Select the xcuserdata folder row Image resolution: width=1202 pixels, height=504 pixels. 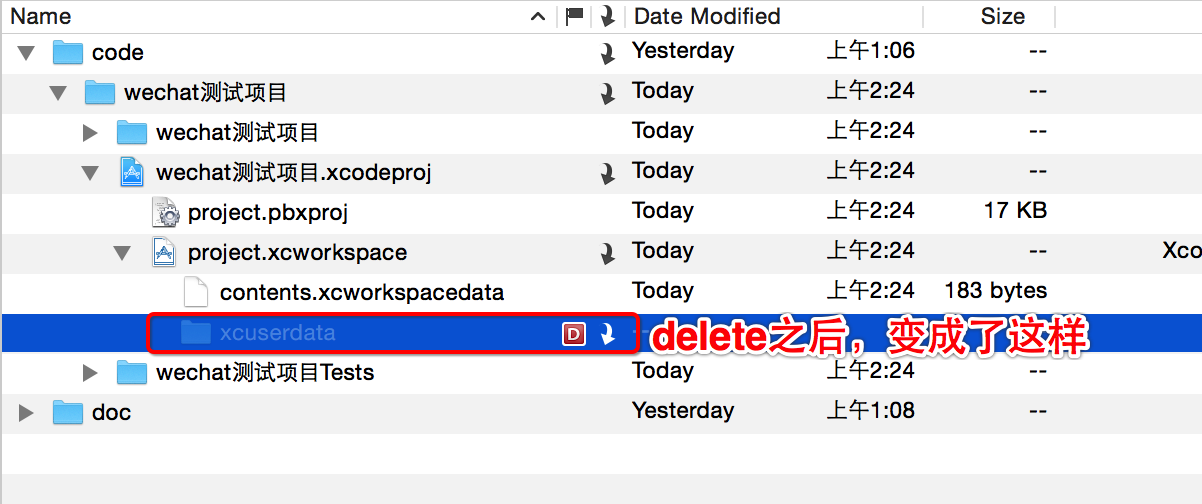click(x=601, y=332)
